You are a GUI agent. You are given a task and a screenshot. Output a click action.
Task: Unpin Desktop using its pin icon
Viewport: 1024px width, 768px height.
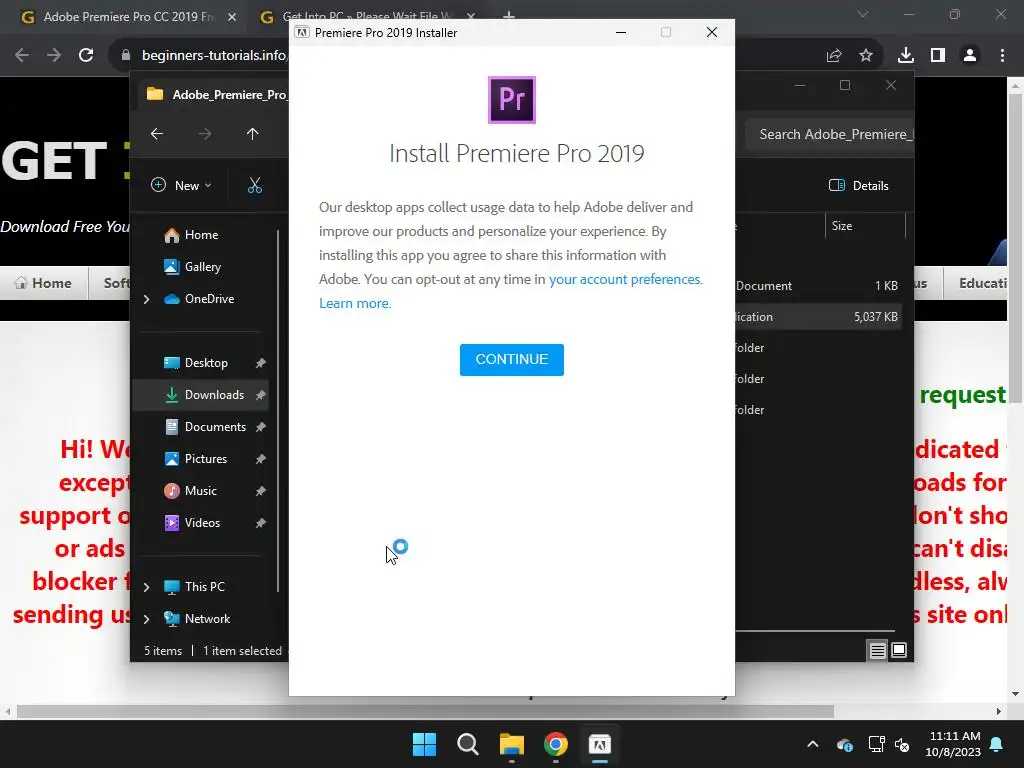pos(261,363)
